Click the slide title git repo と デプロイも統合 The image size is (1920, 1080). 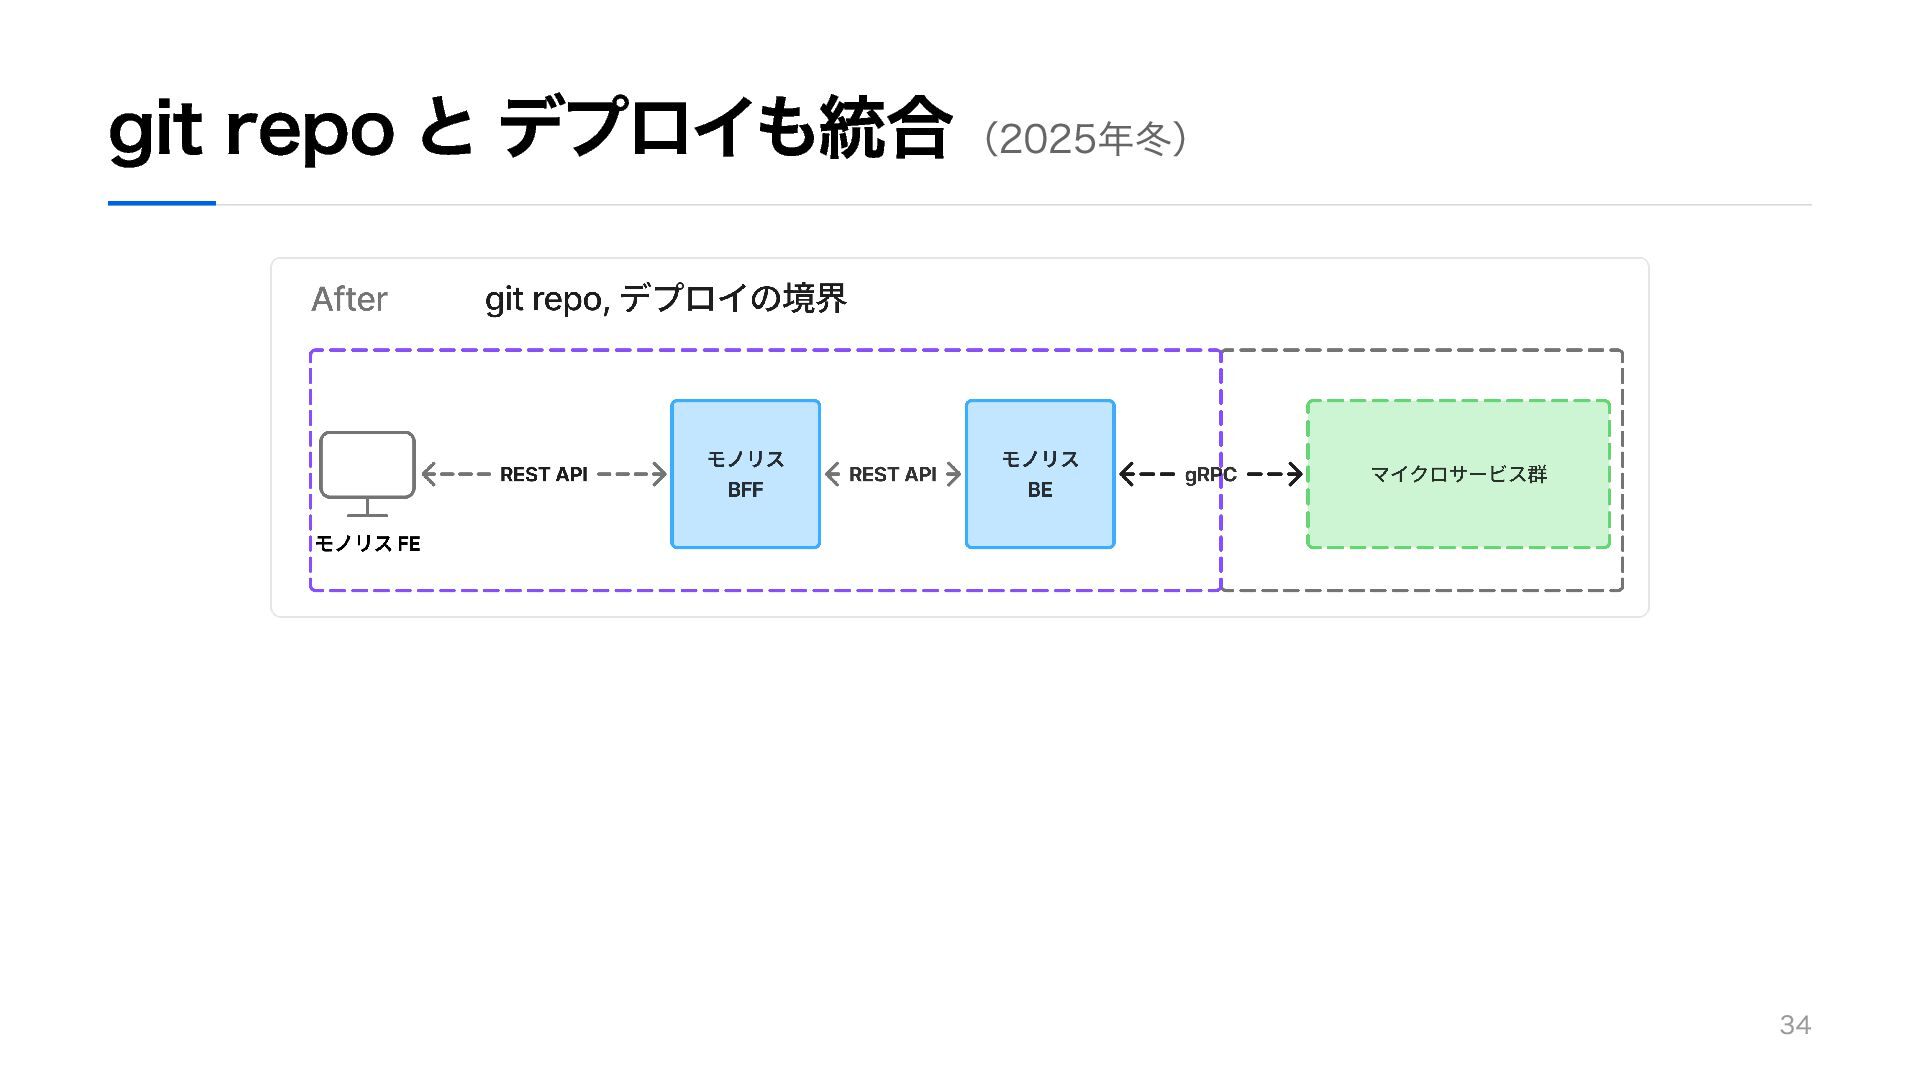pyautogui.click(x=529, y=129)
